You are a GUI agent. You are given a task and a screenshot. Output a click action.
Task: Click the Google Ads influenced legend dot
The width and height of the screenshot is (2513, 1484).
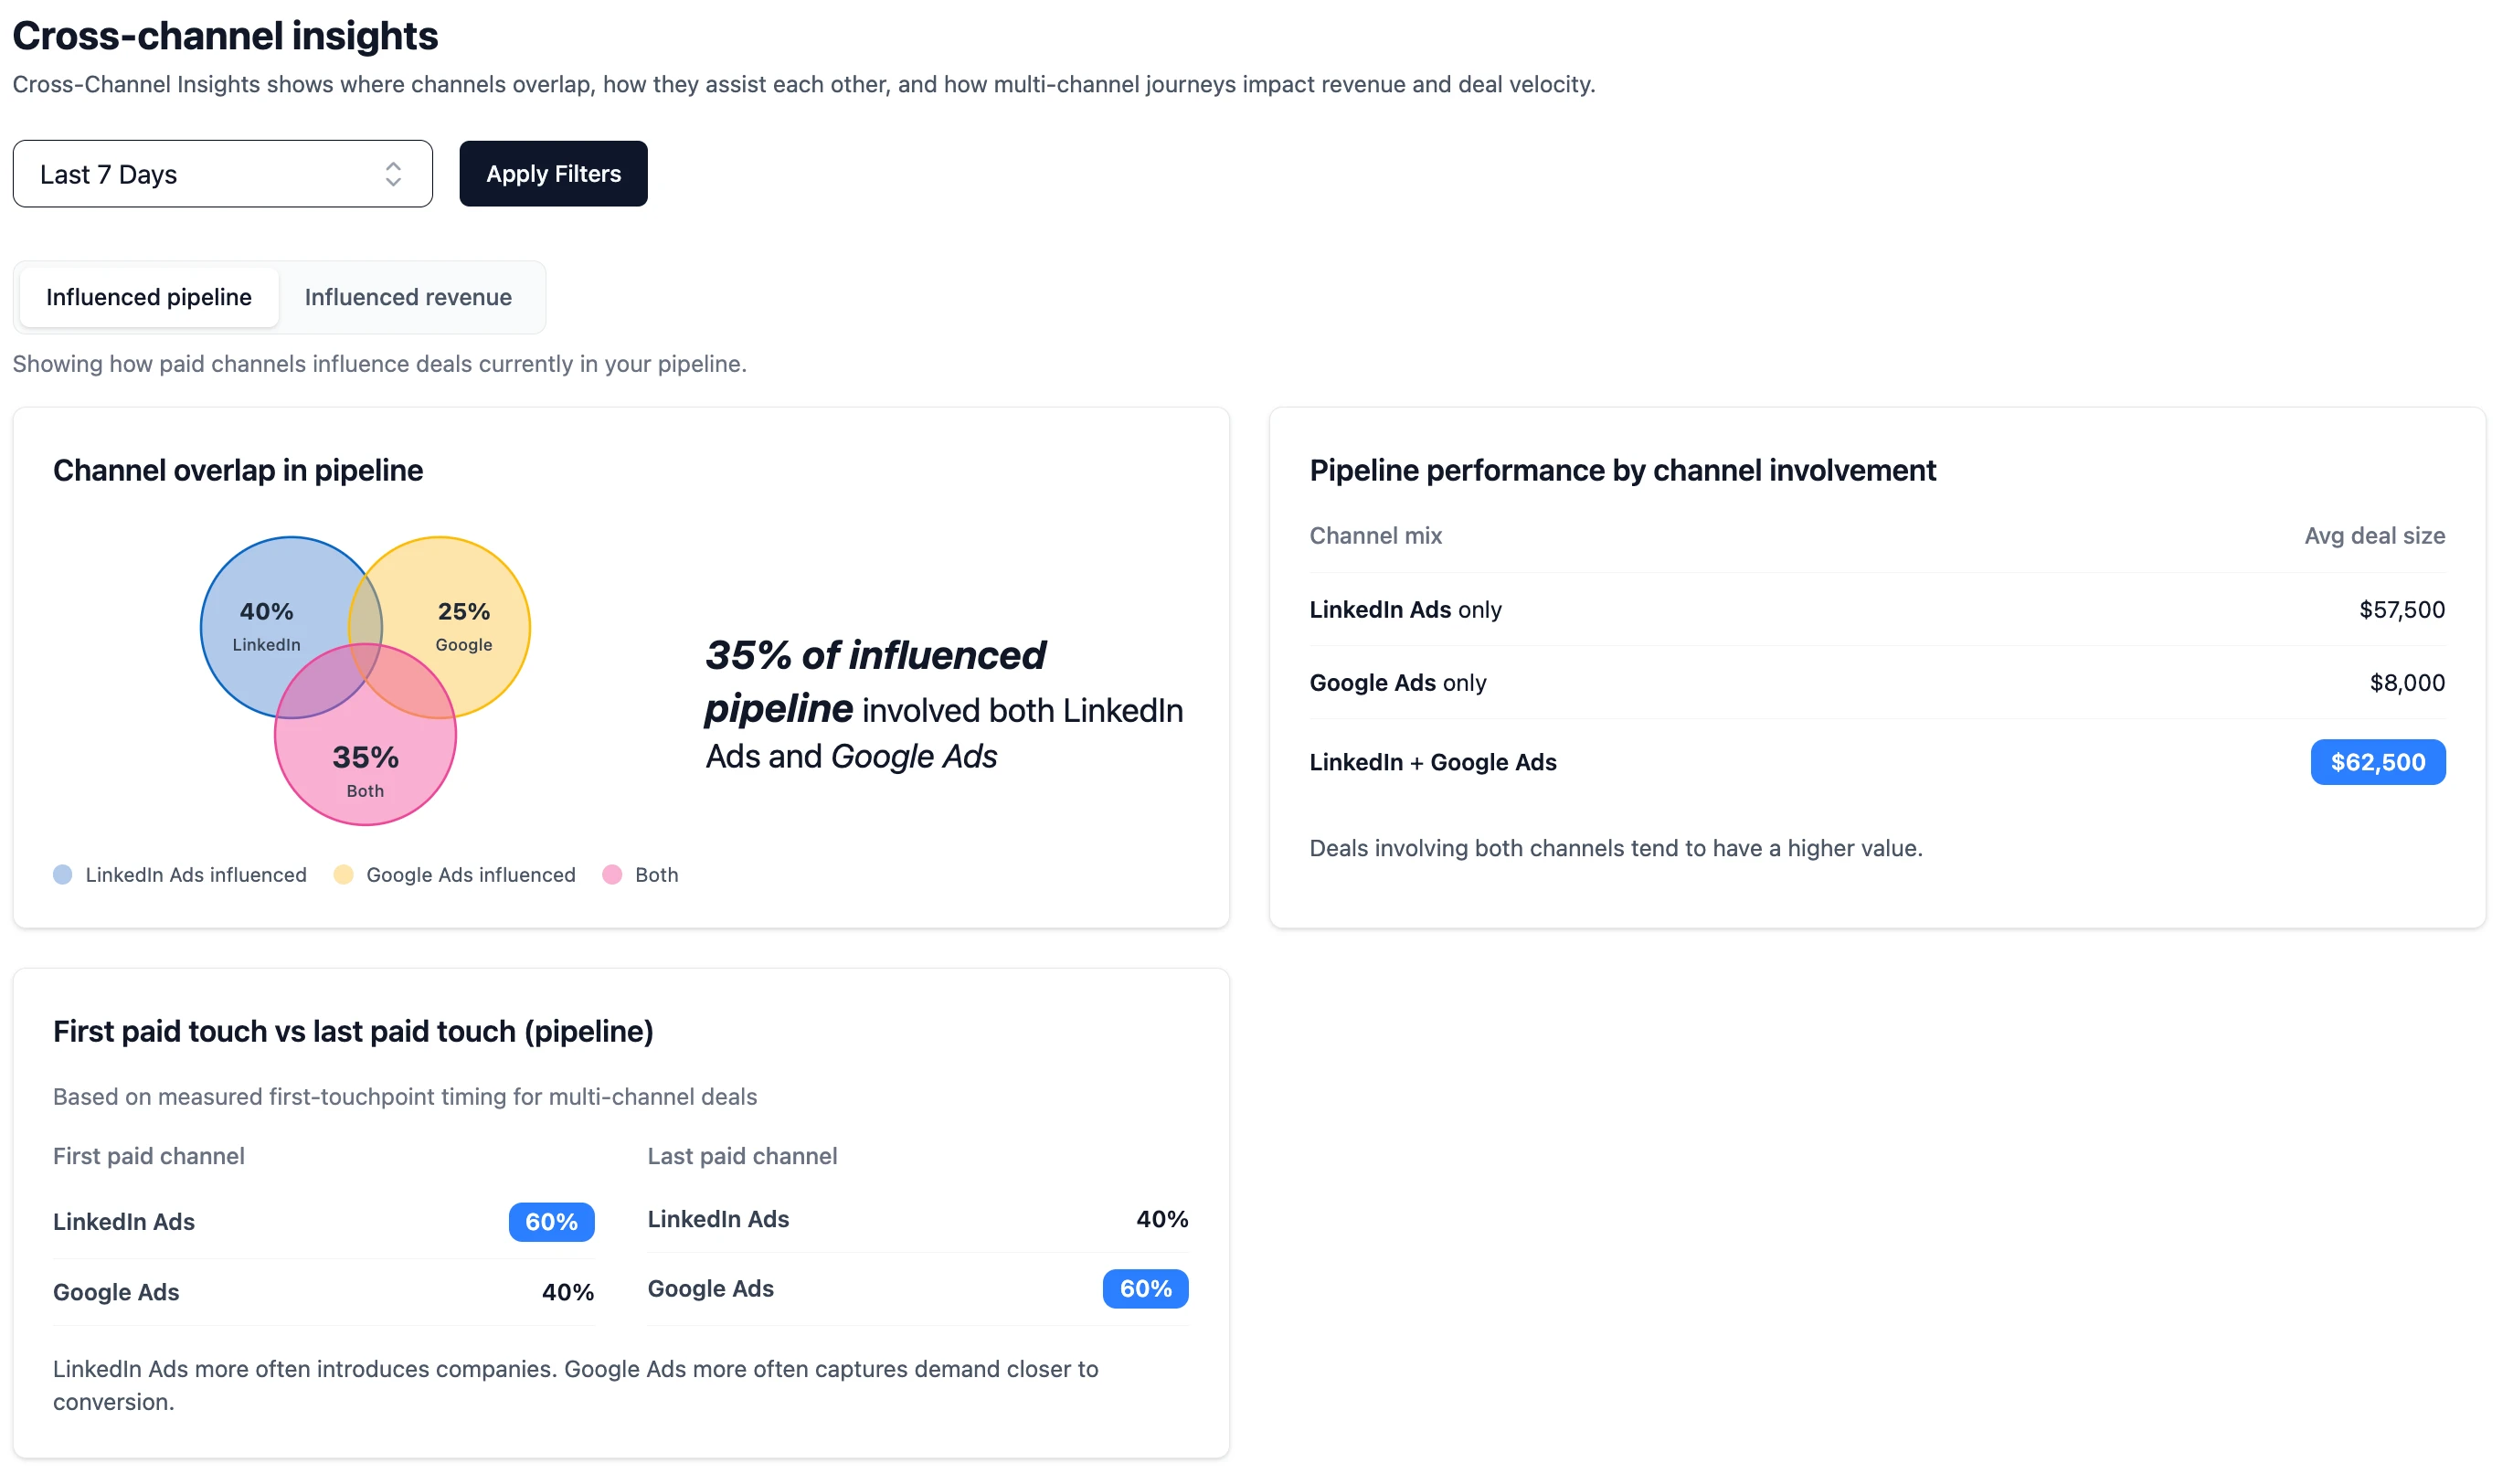[x=343, y=874]
